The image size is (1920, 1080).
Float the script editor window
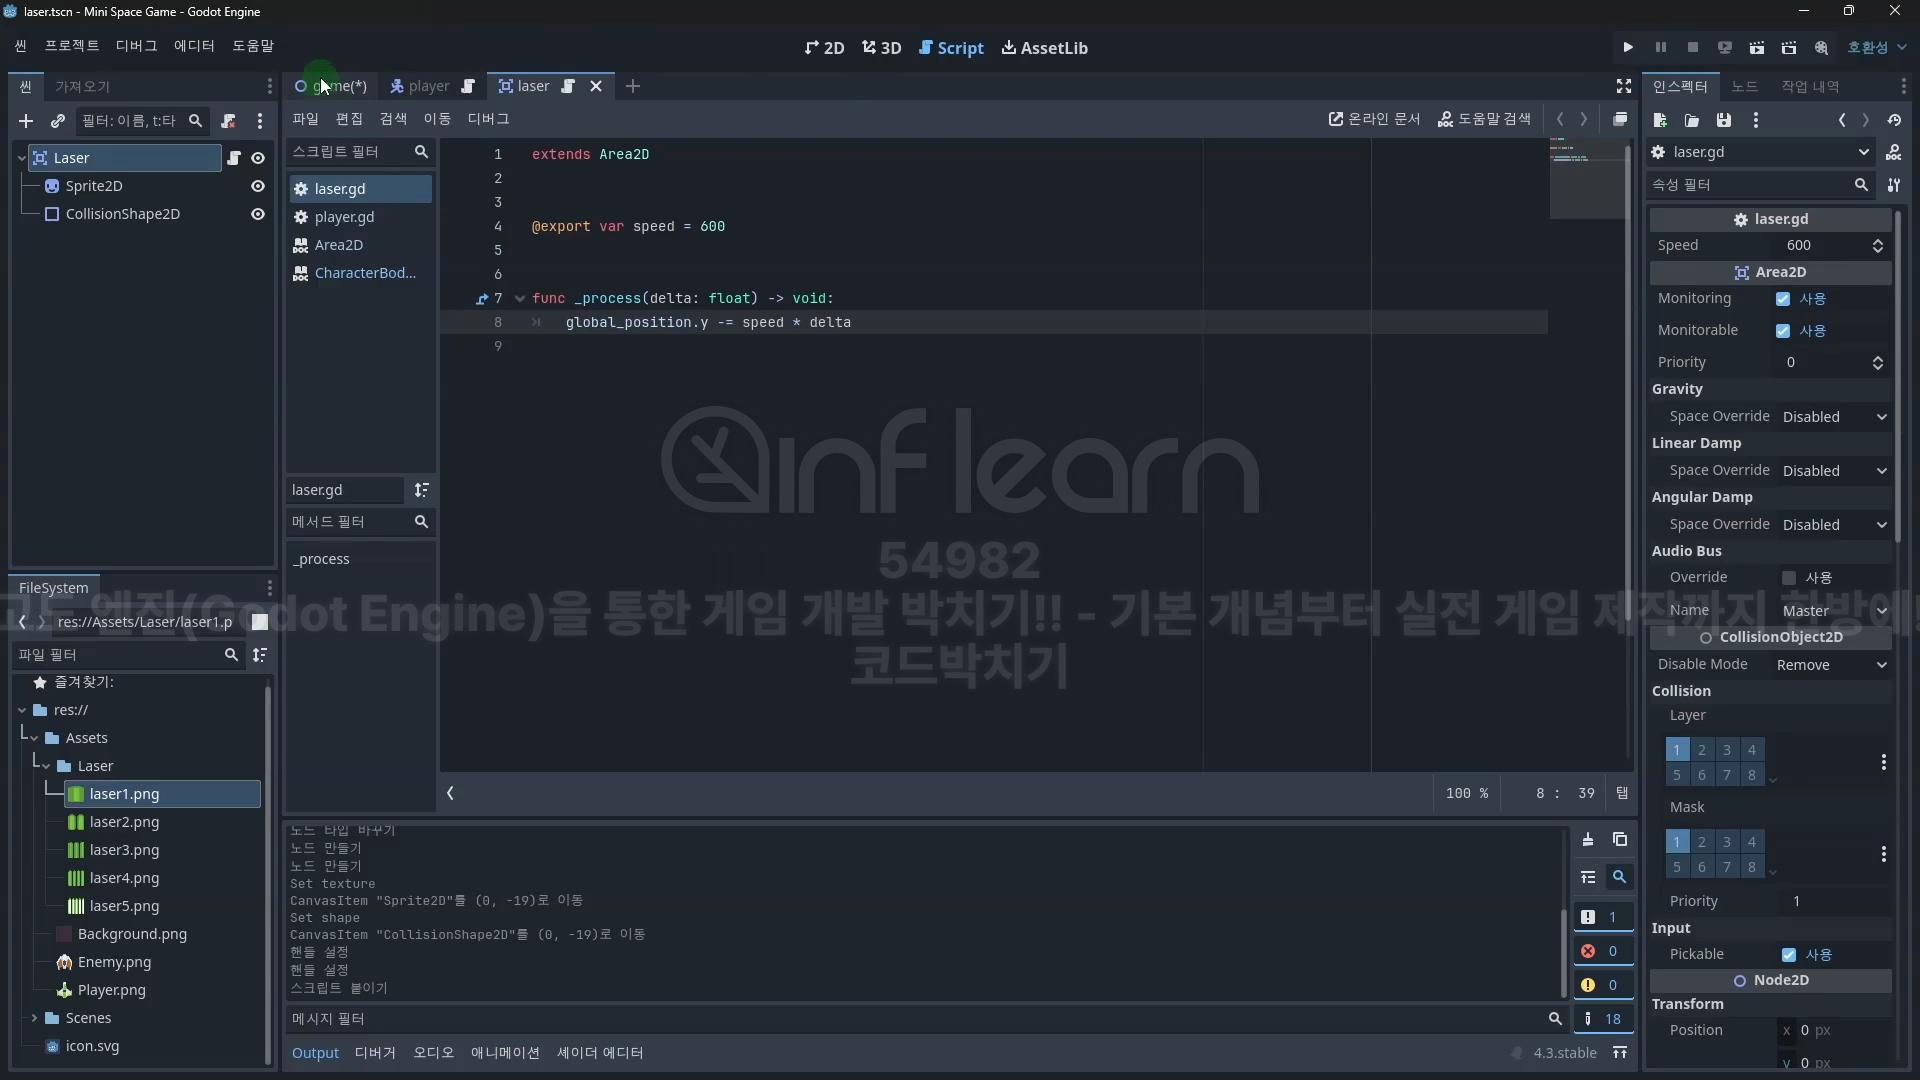1620,119
